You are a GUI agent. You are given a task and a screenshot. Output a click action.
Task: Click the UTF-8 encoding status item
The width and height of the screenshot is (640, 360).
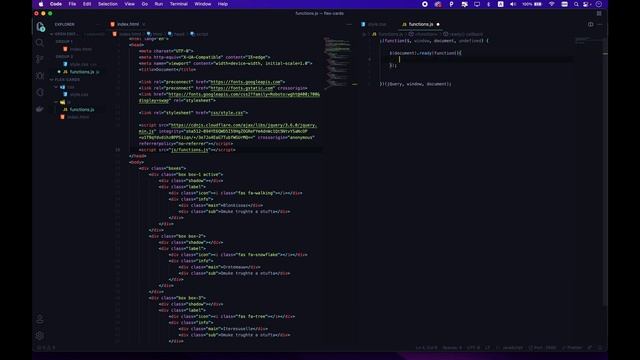tap(473, 348)
